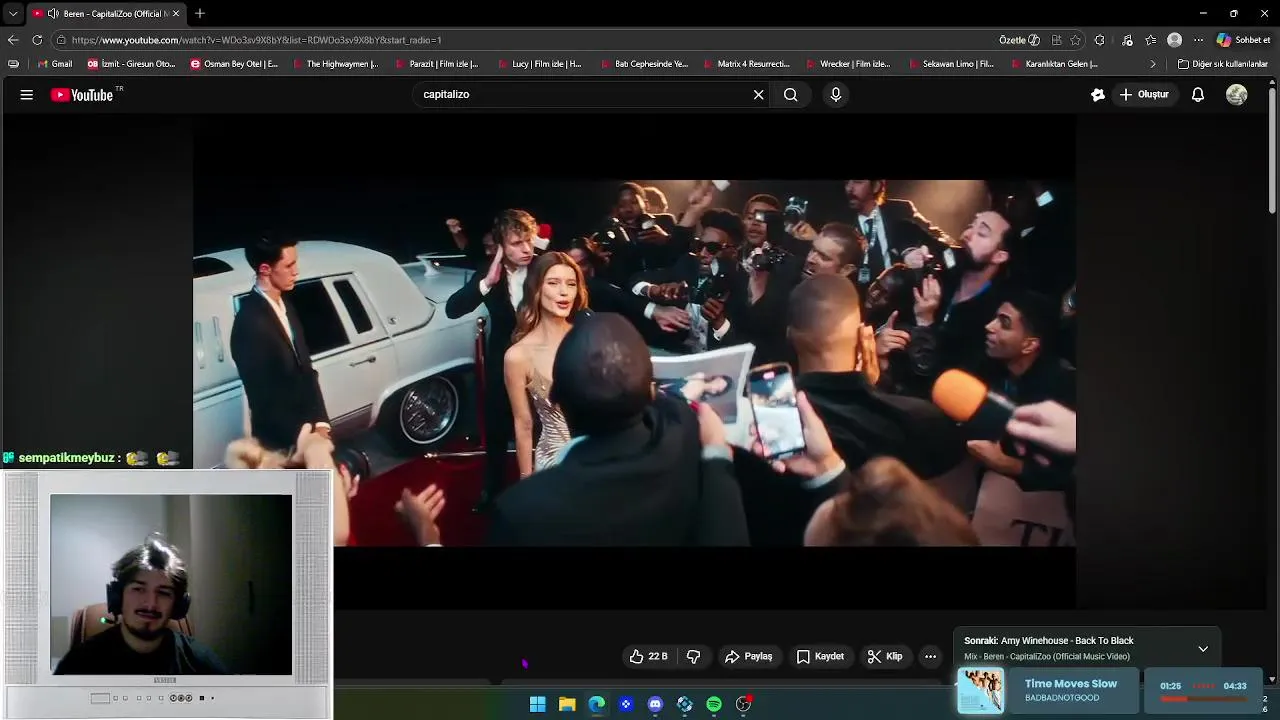This screenshot has height=720, width=1280.
Task: Start voice search with the microphone
Action: click(x=836, y=95)
